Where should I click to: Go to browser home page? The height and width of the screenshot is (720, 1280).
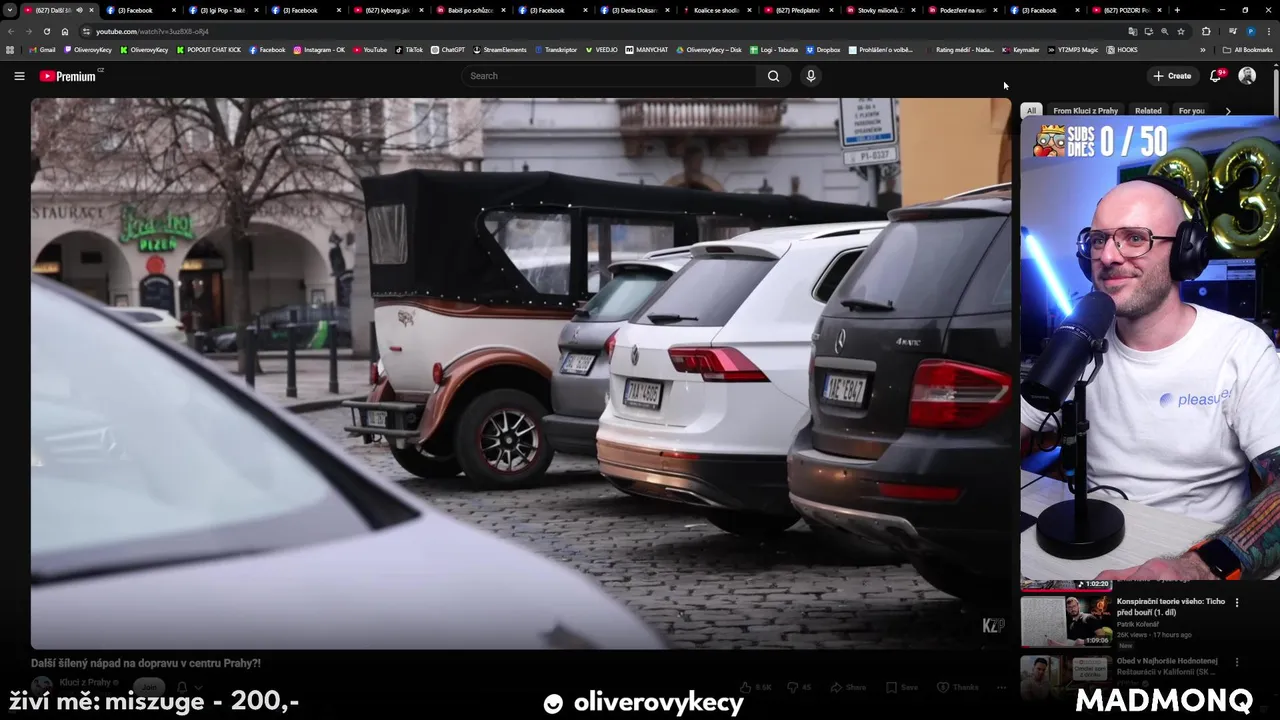63,31
